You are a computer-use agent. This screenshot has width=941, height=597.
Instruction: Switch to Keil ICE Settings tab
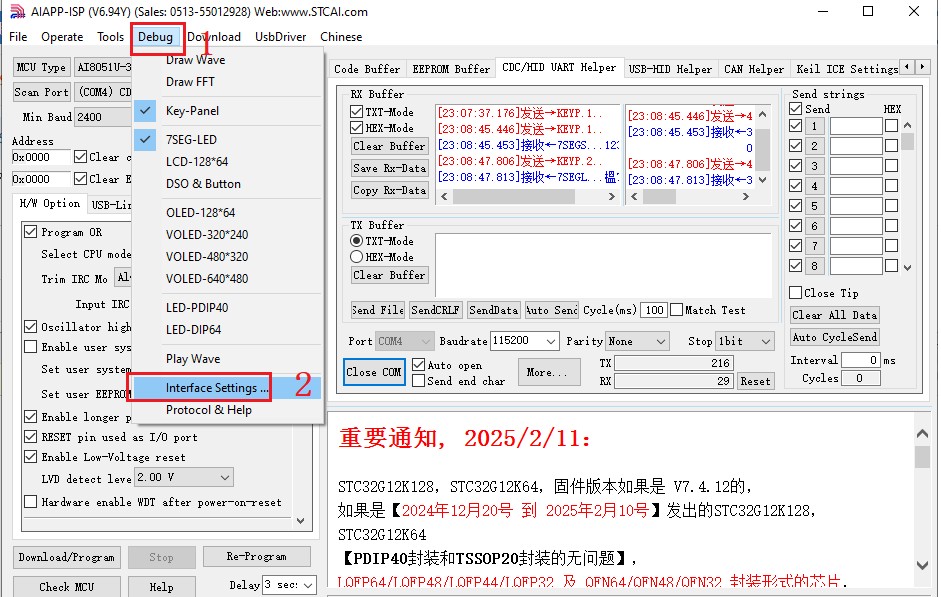(x=846, y=68)
